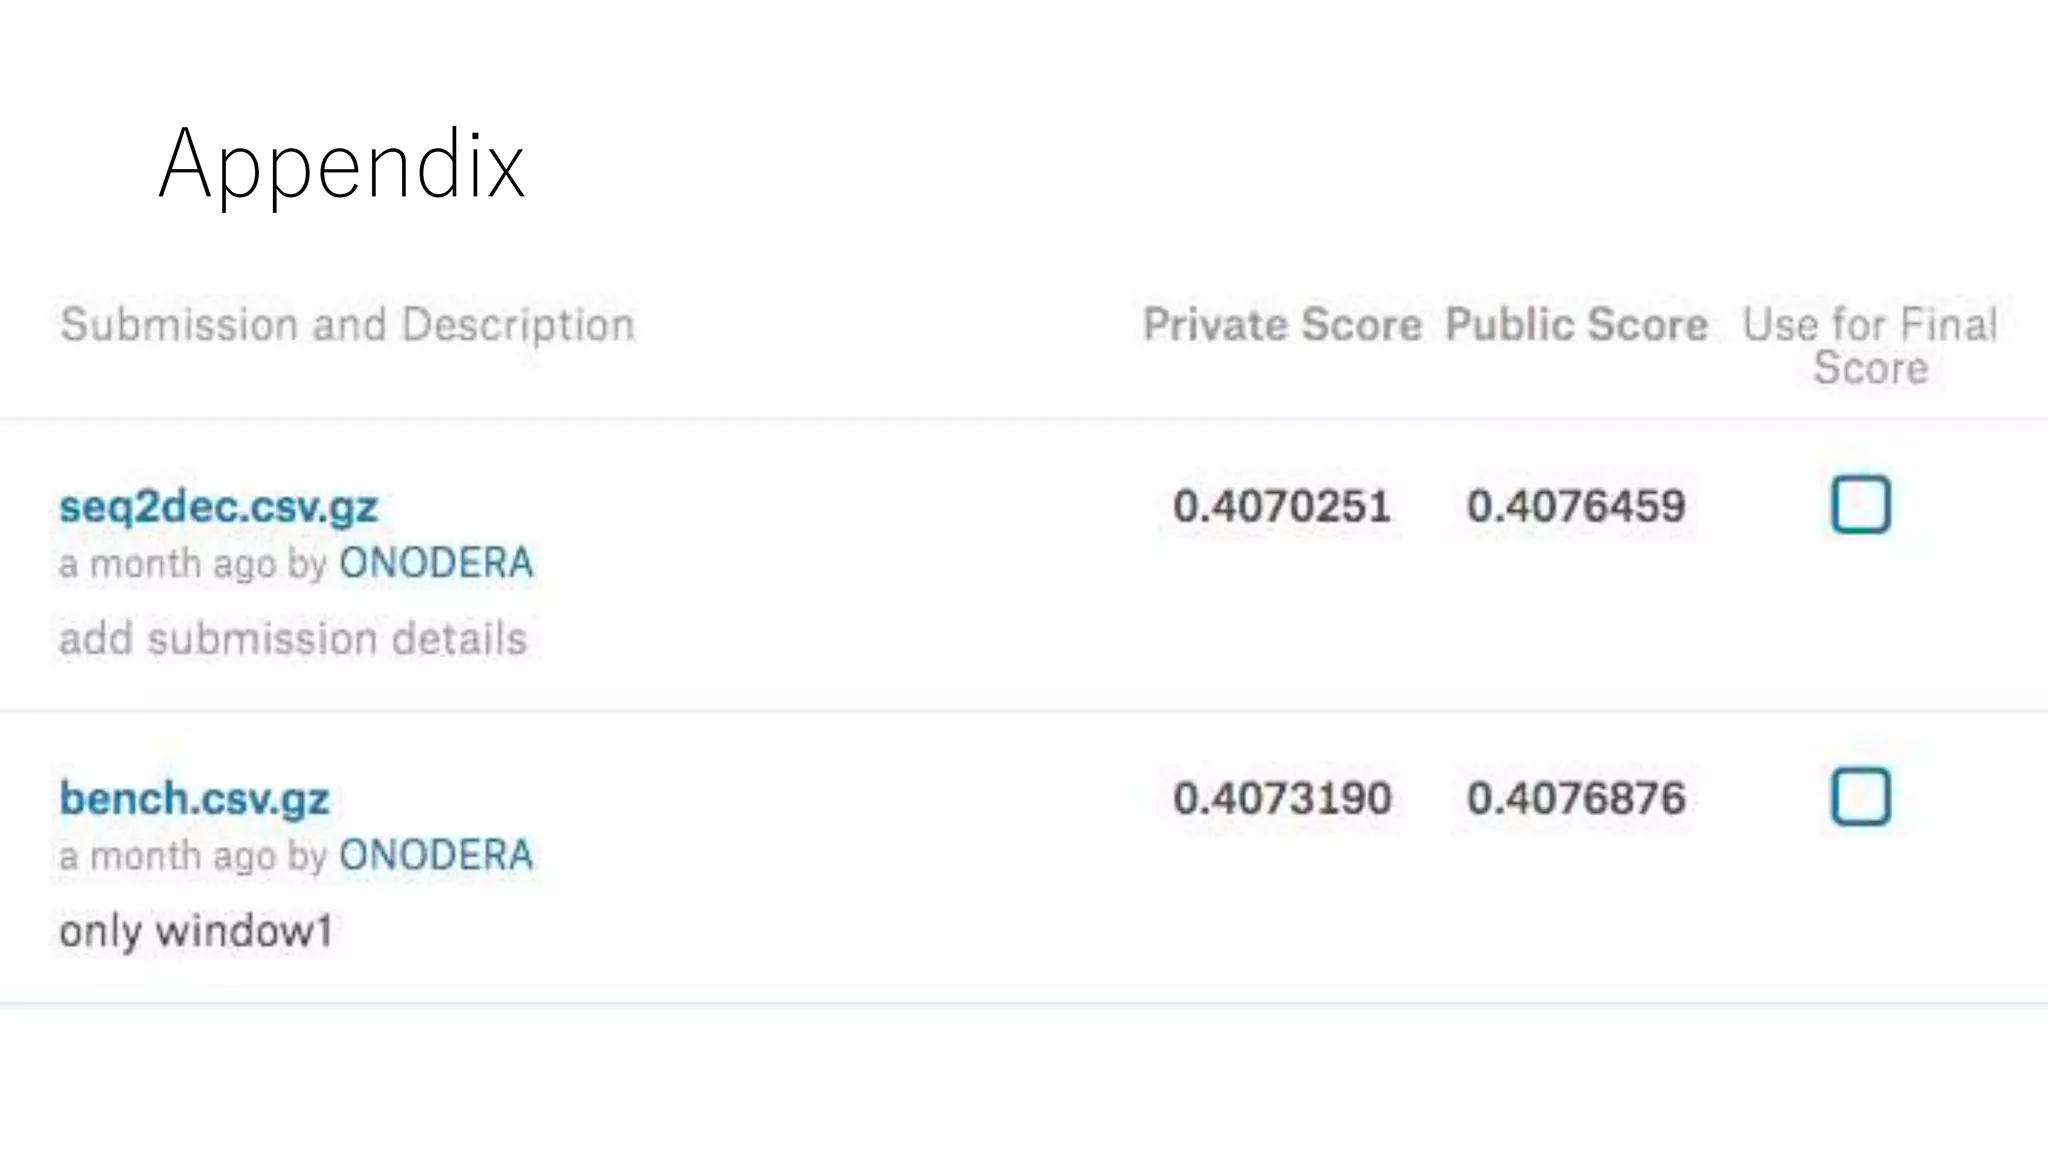Select private score 0.4073190
2048x1152 pixels.
click(1282, 798)
